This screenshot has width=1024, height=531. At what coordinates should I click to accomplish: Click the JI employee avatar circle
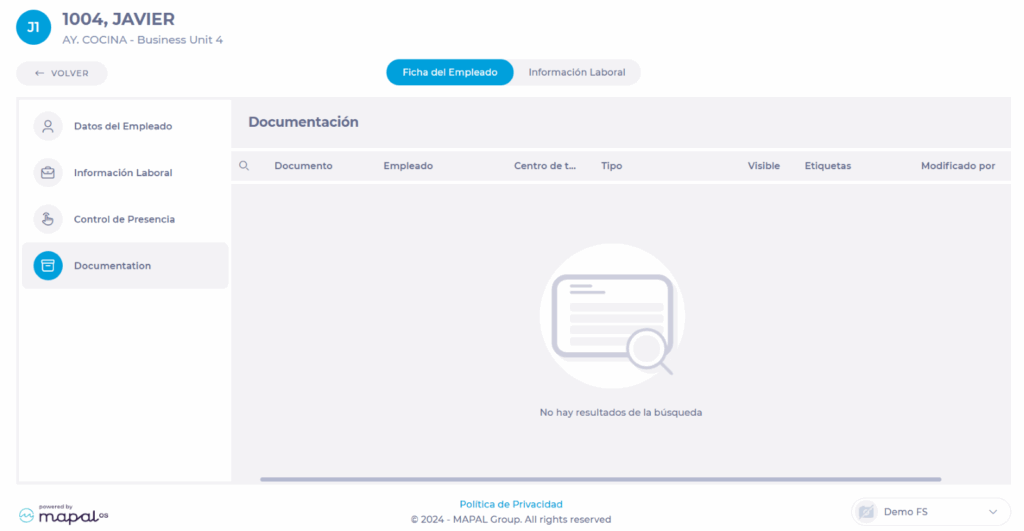point(33,28)
